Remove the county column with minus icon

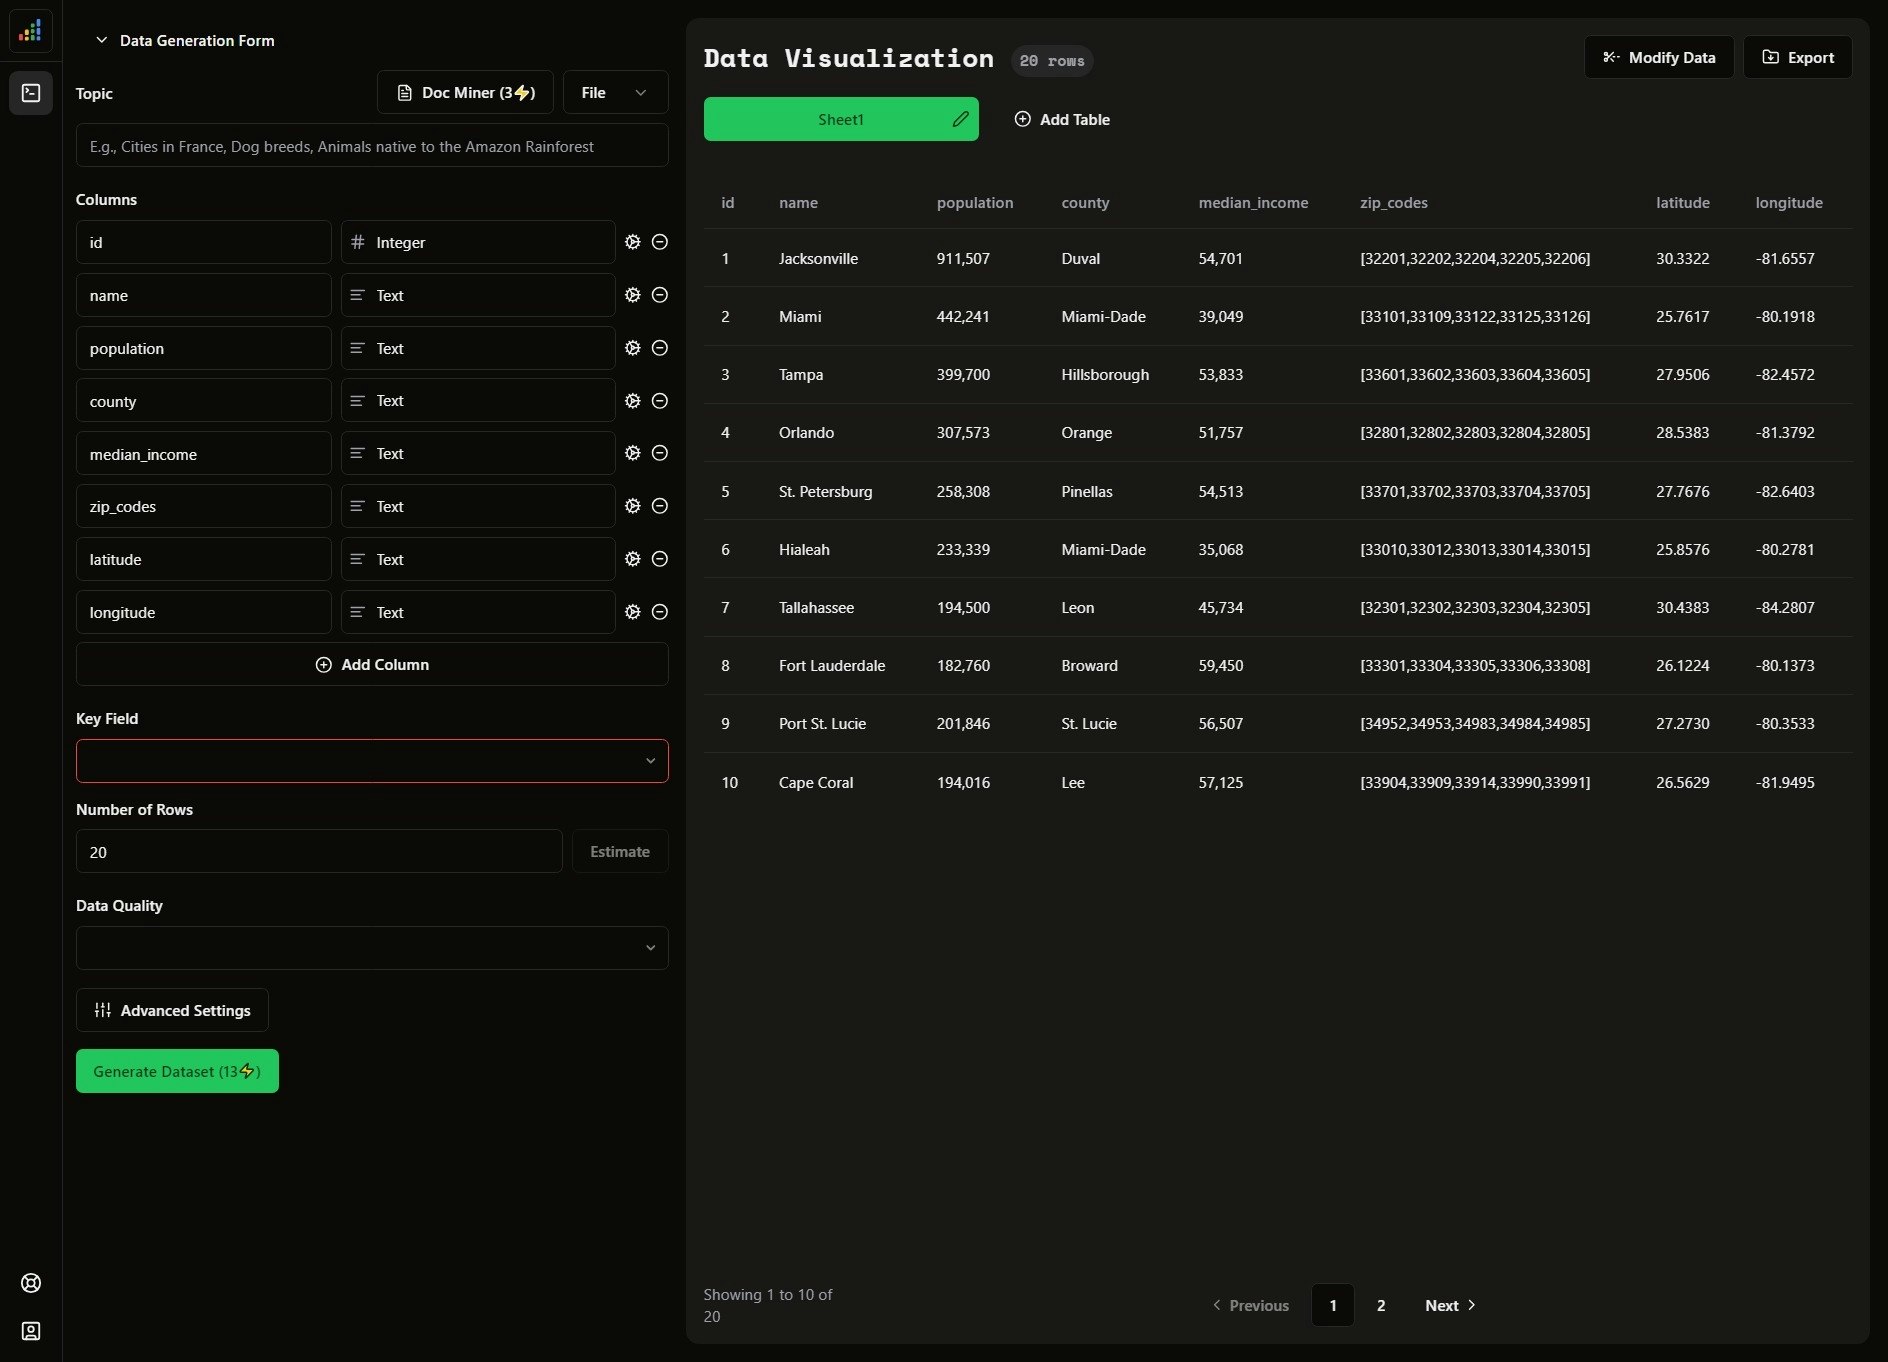coord(660,401)
